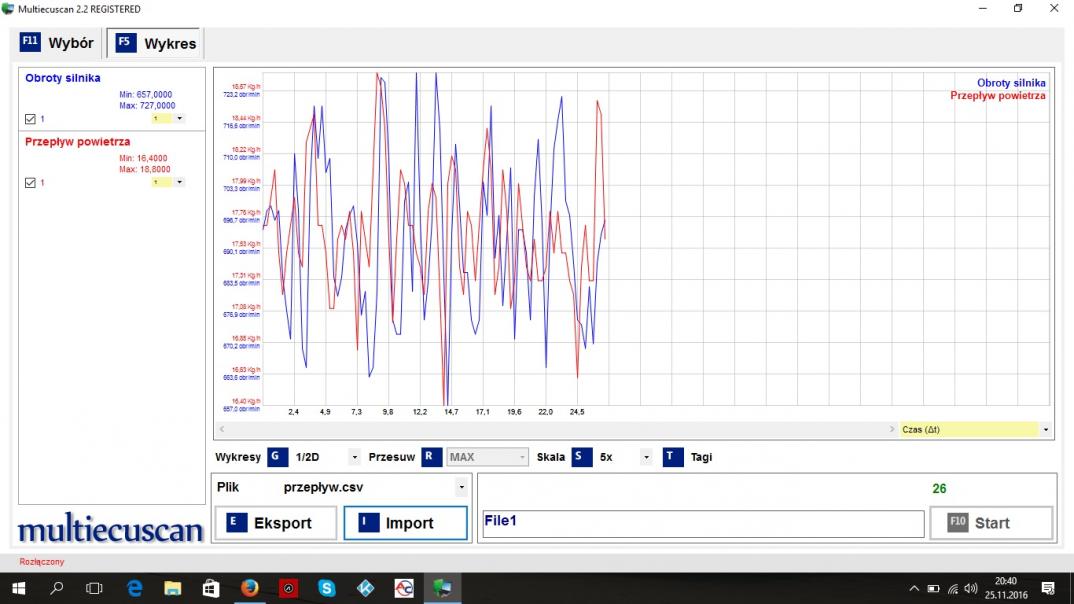This screenshot has height=604, width=1074.
Task: Uncheck the Obroty silnika checkbox
Action: [30, 119]
